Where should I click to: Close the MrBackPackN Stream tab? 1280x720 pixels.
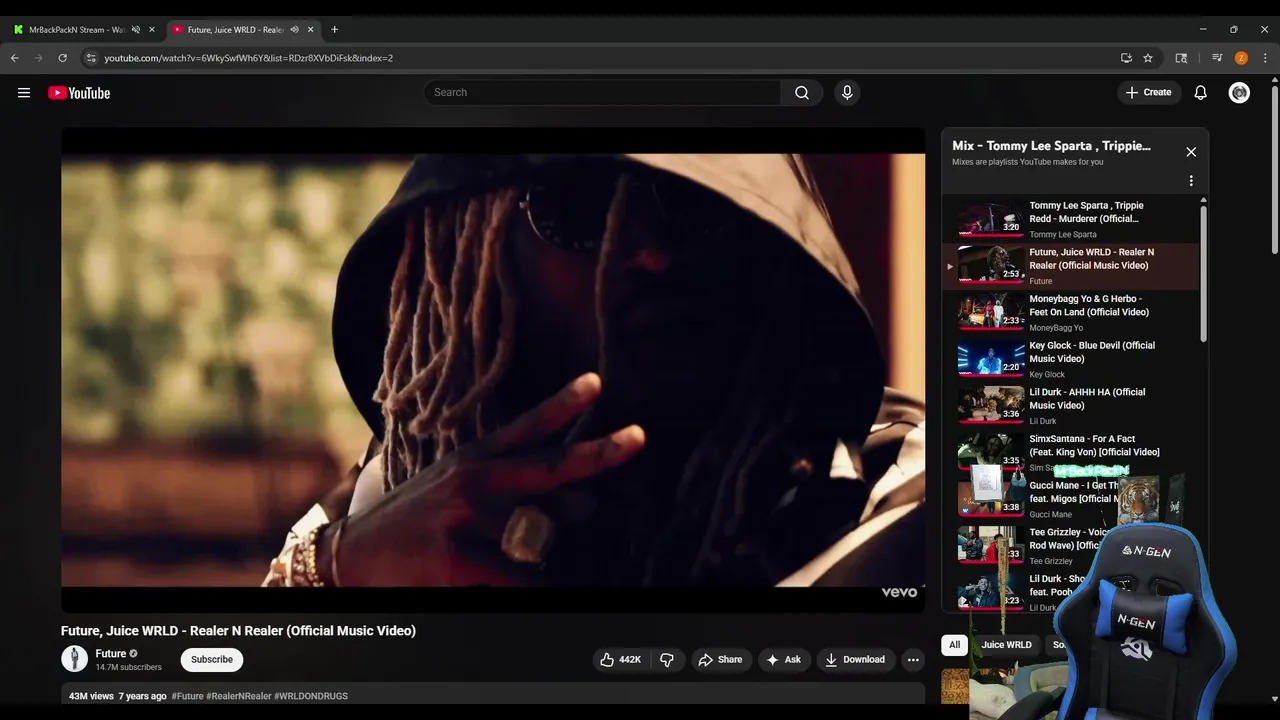coord(152,30)
